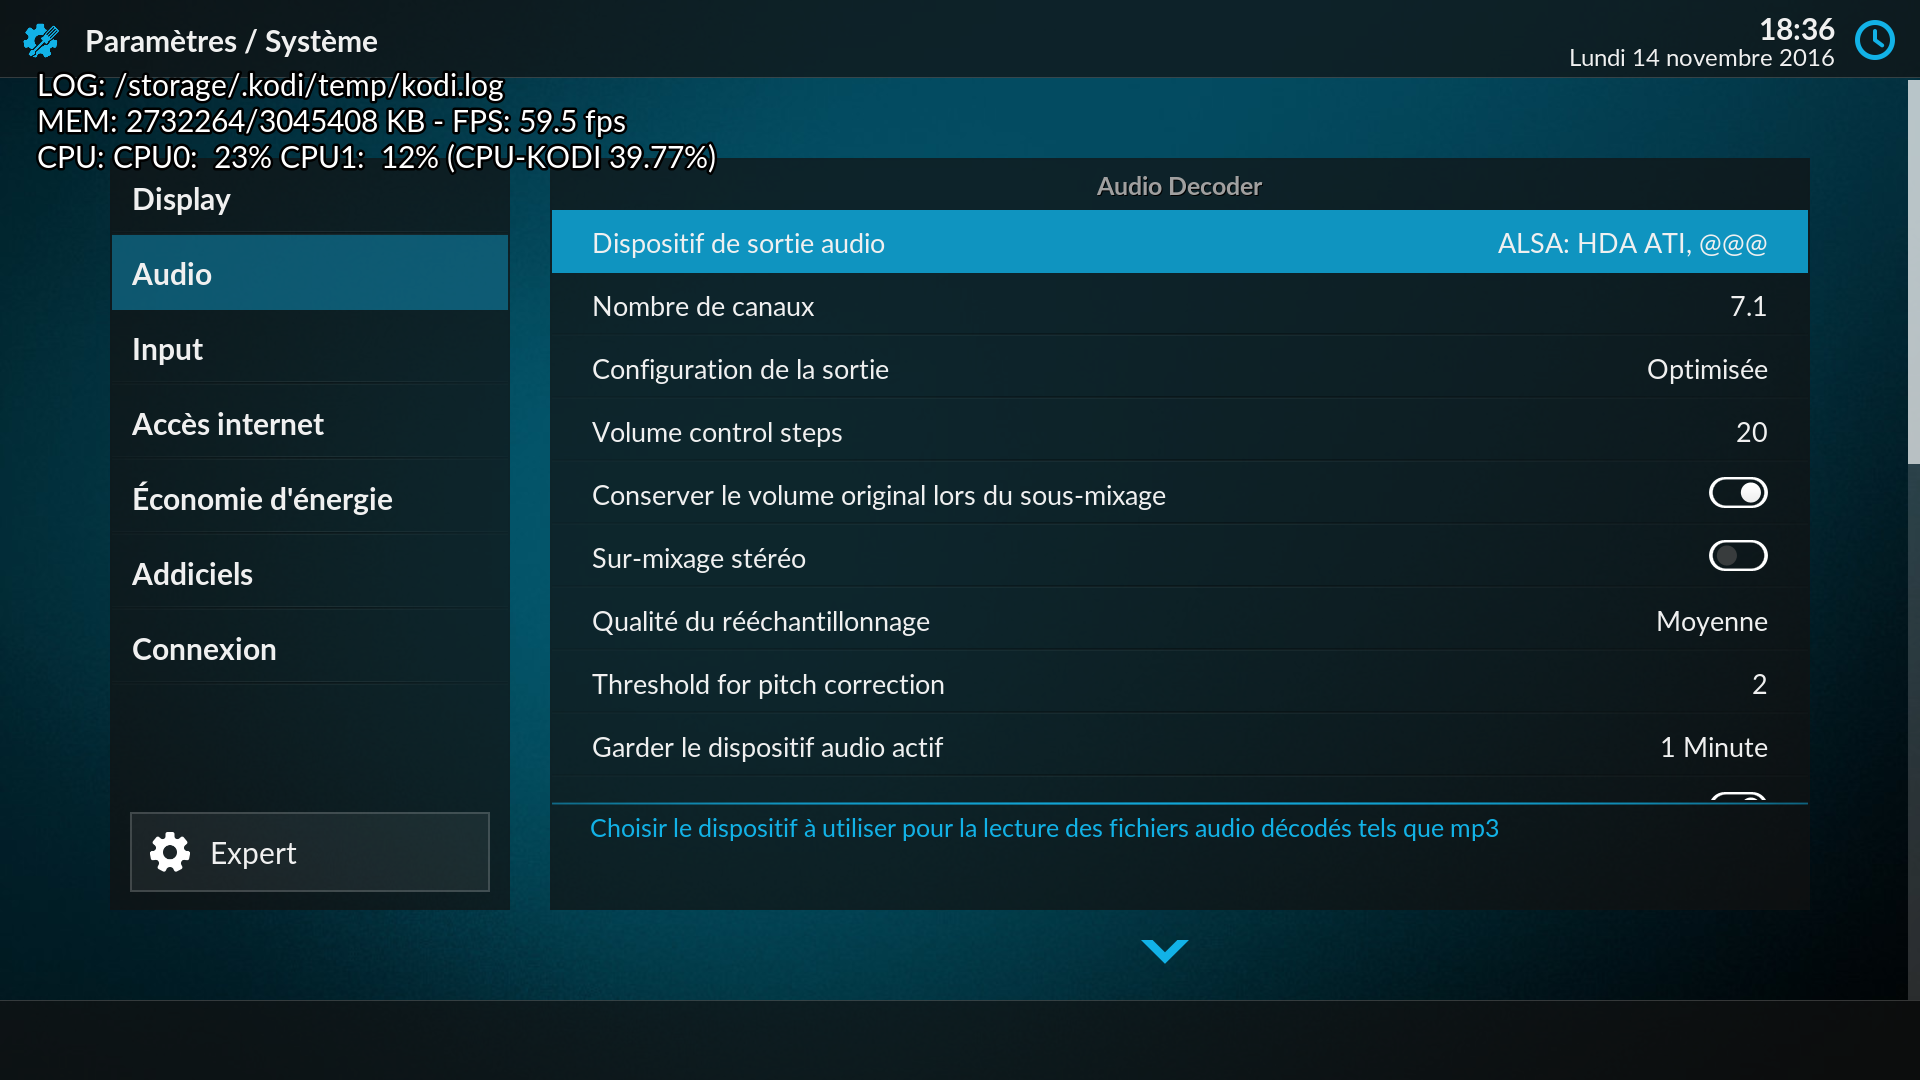Screen dimensions: 1920x1080
Task: Change Nombre de canaux value 7.1
Action: click(x=1180, y=305)
